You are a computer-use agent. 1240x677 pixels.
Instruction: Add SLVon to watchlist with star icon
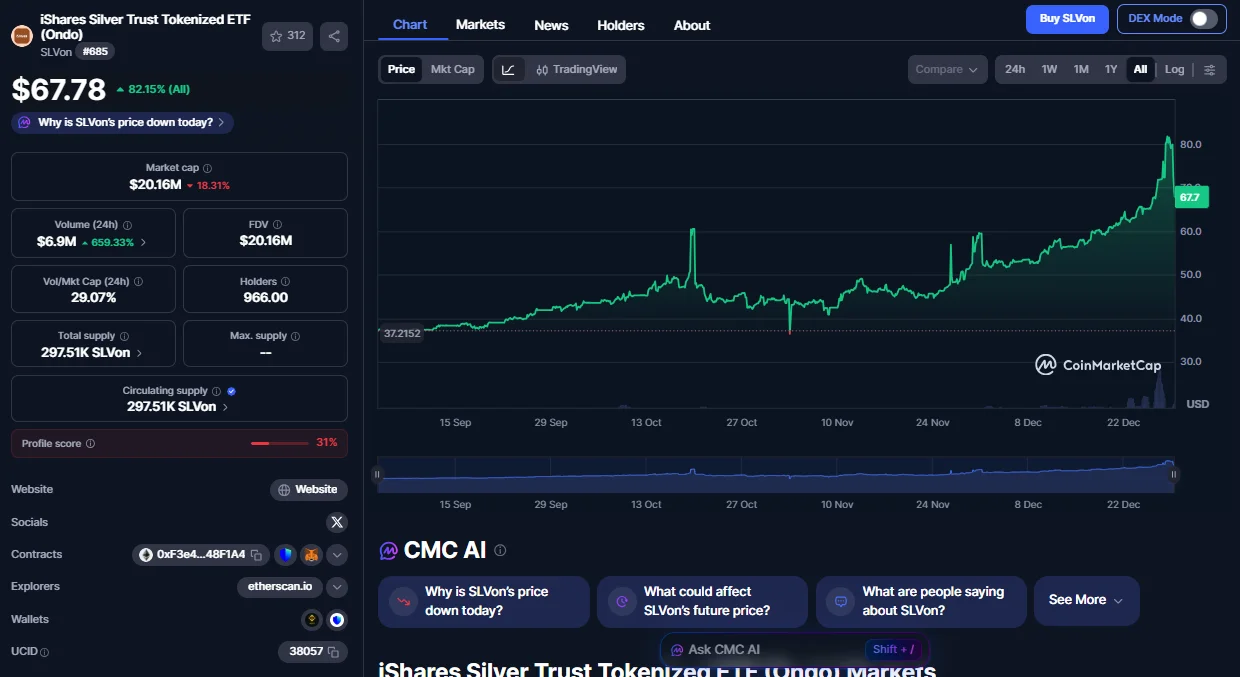[287, 36]
